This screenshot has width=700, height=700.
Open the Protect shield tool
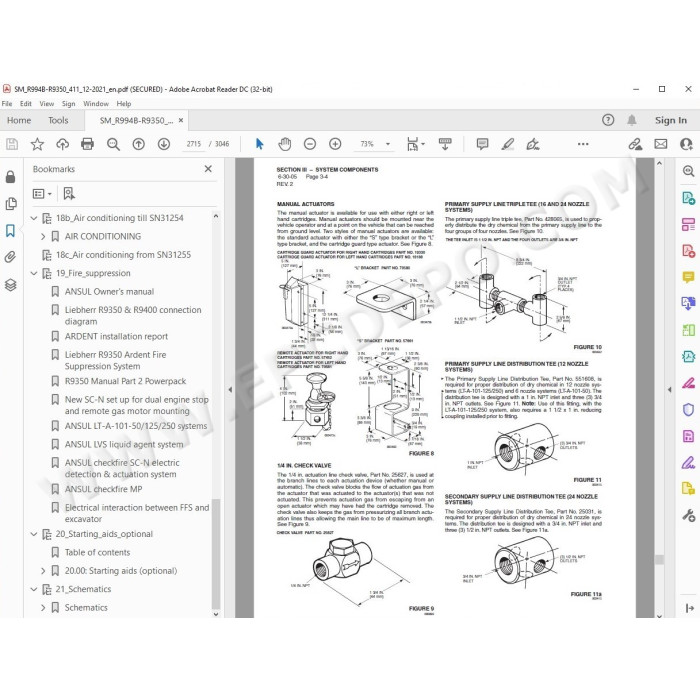tap(688, 409)
